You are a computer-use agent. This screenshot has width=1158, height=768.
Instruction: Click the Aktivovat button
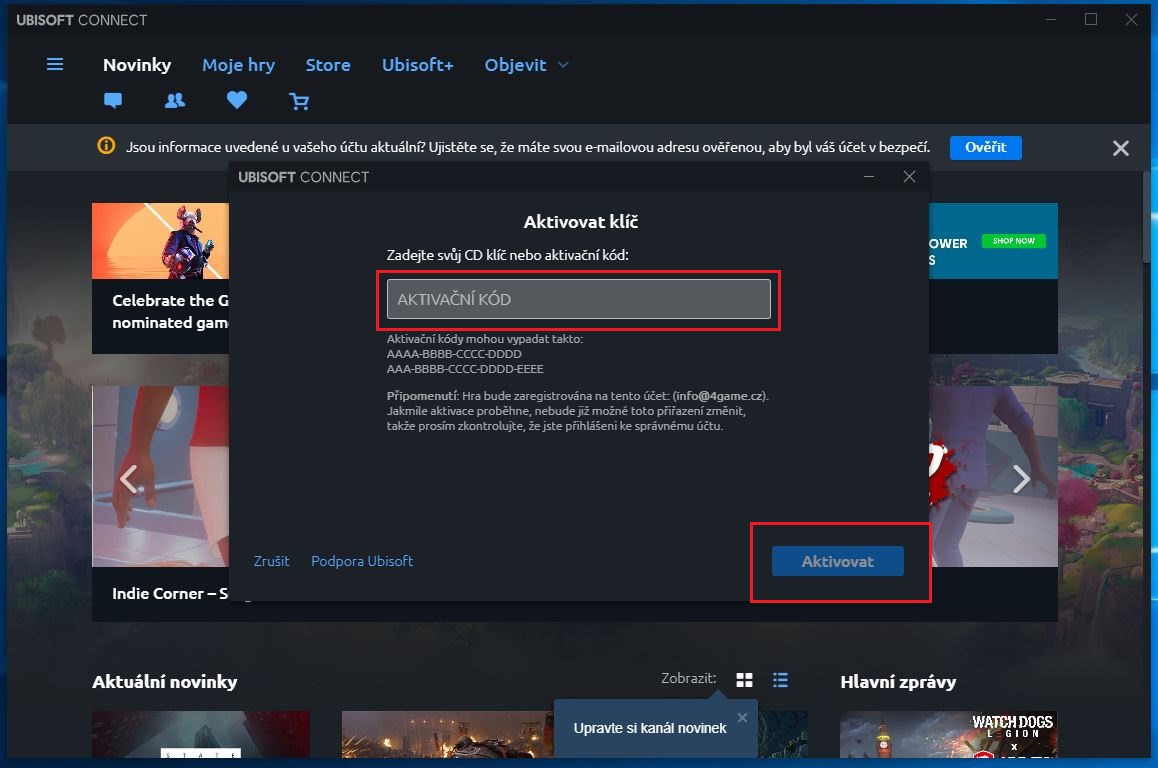pyautogui.click(x=837, y=561)
